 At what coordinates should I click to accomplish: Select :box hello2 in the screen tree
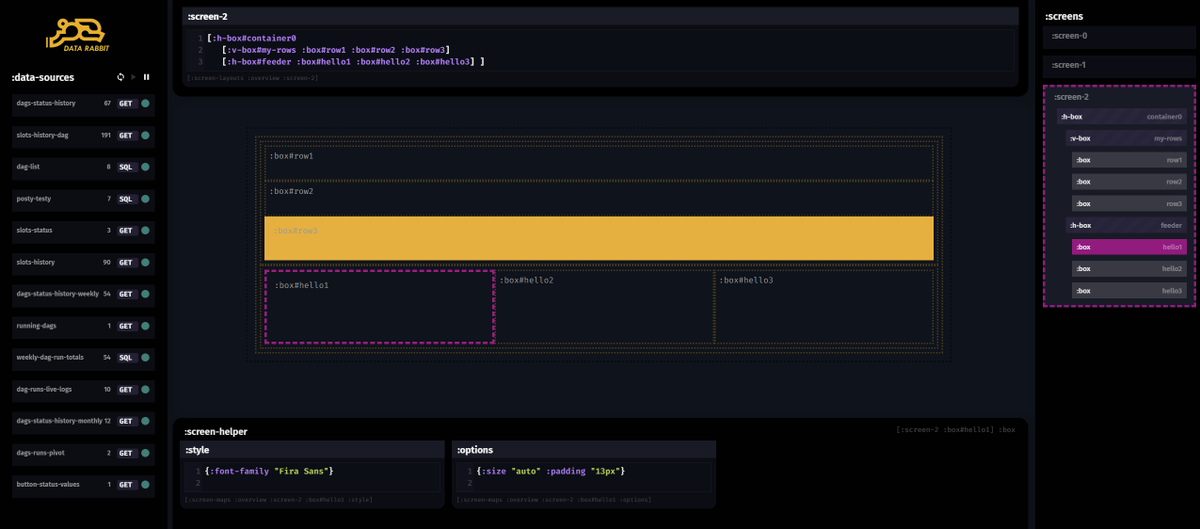pos(1129,269)
